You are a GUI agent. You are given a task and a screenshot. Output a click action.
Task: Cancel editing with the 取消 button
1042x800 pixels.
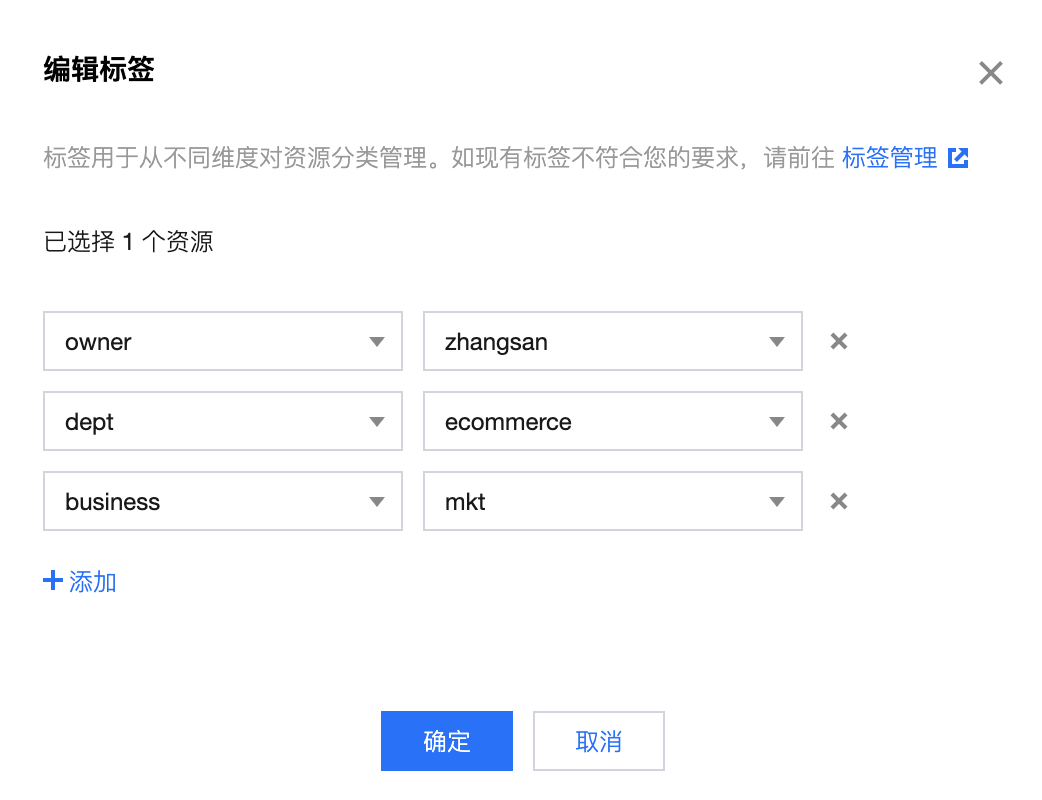click(x=599, y=741)
